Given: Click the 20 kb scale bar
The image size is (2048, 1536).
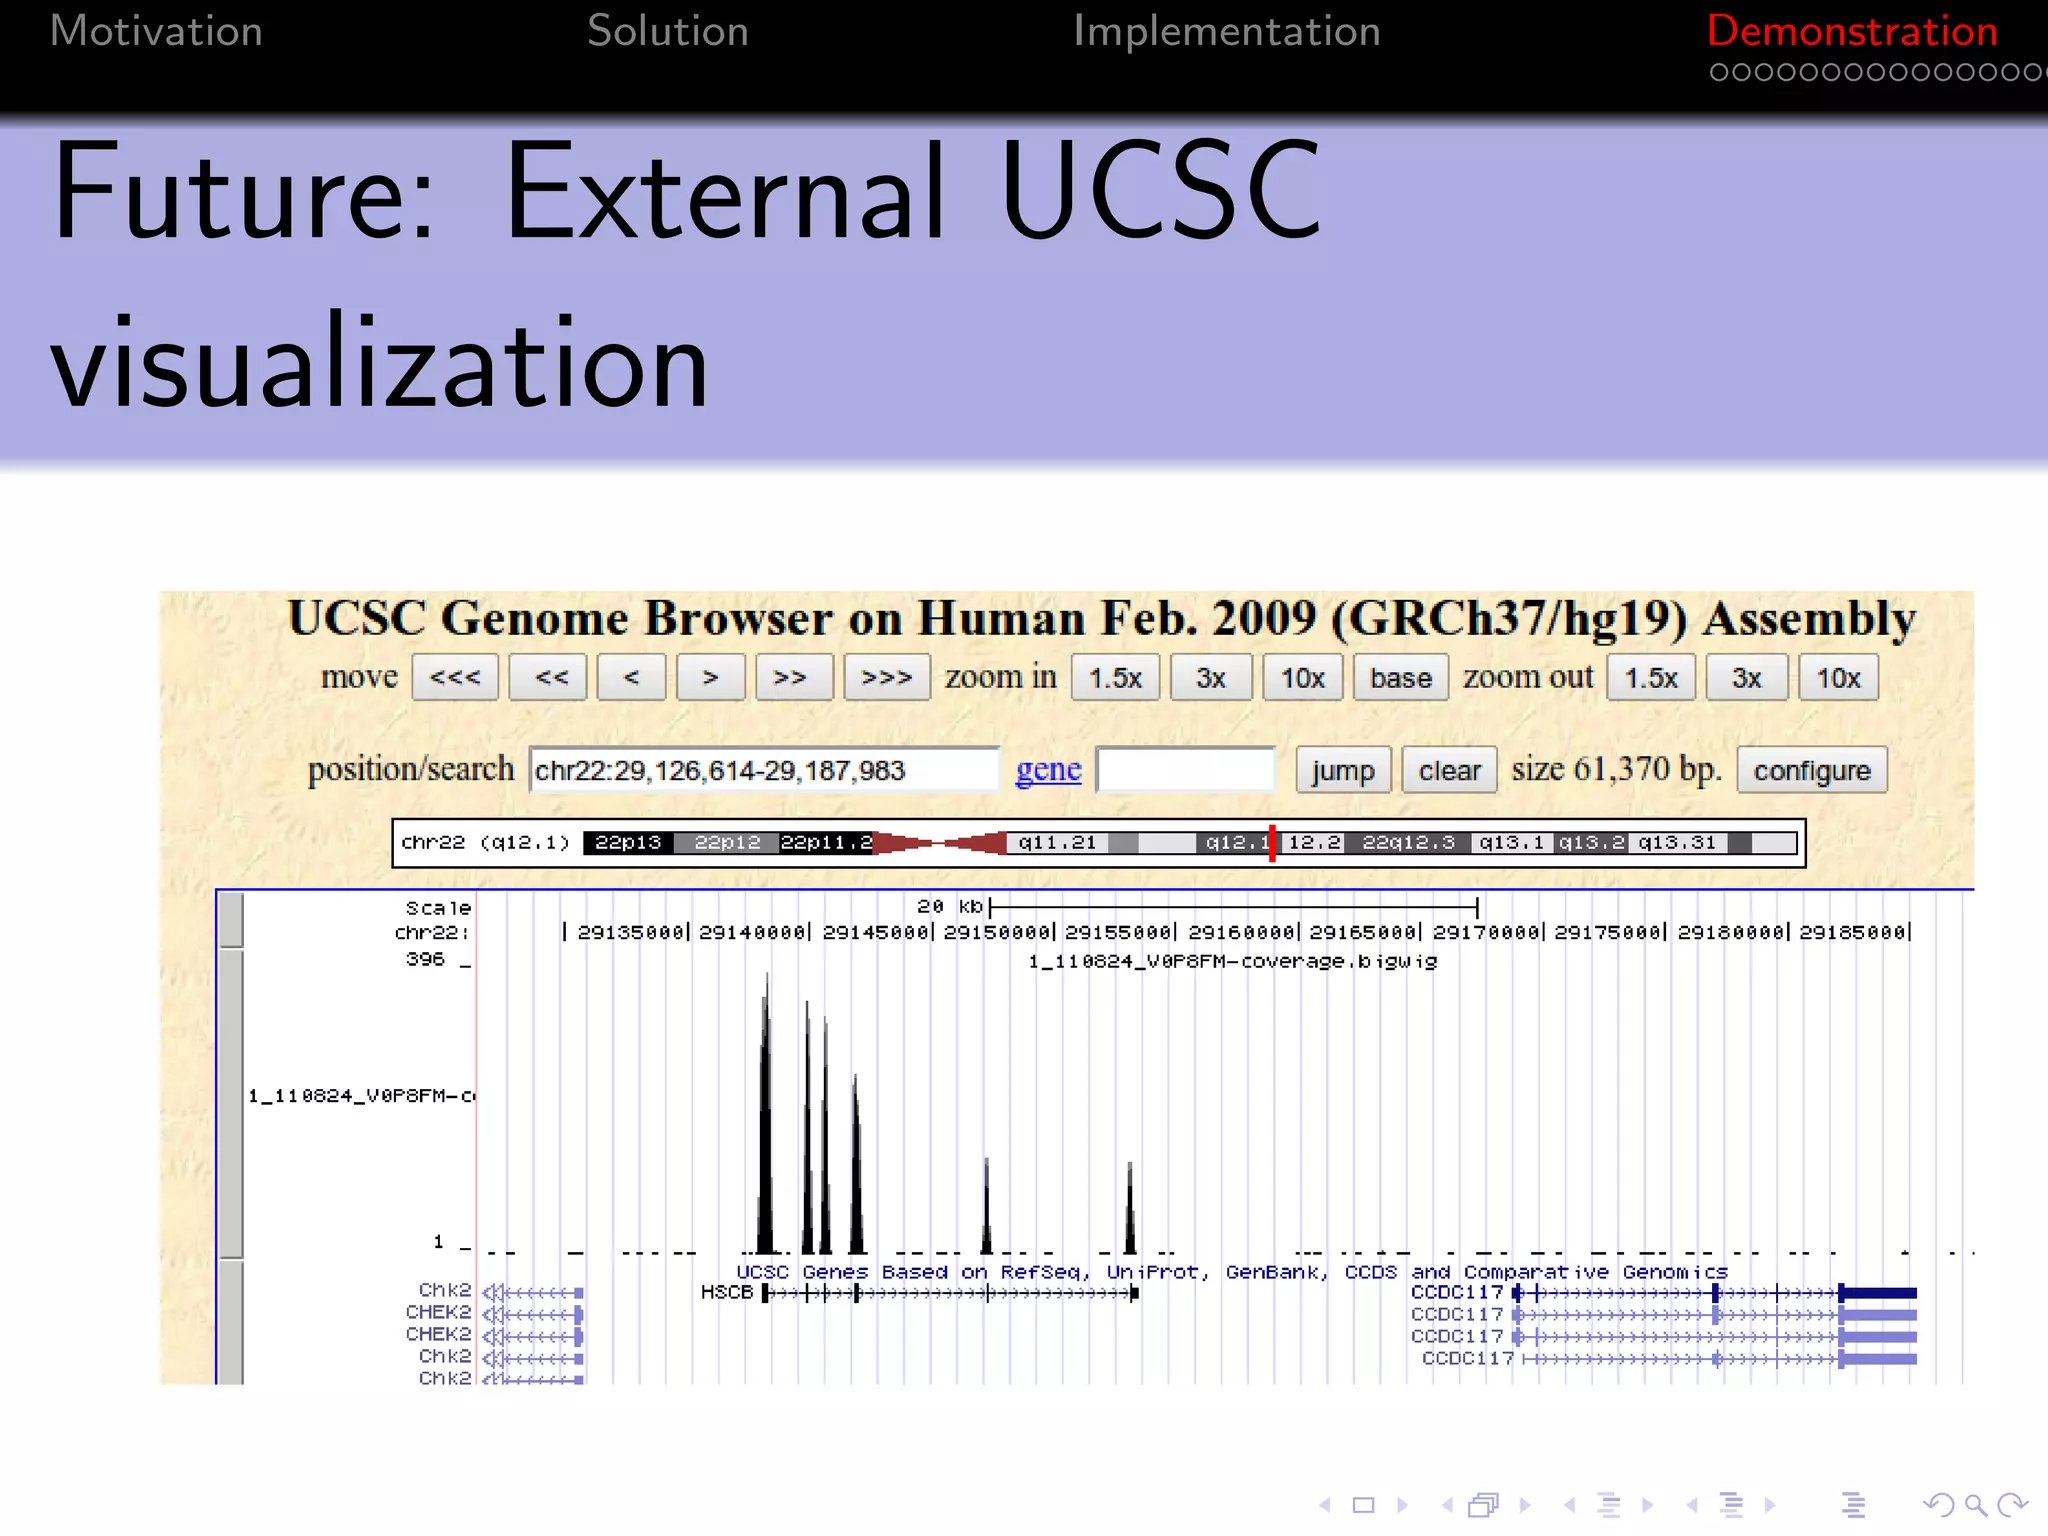Looking at the screenshot, I should (1233, 907).
